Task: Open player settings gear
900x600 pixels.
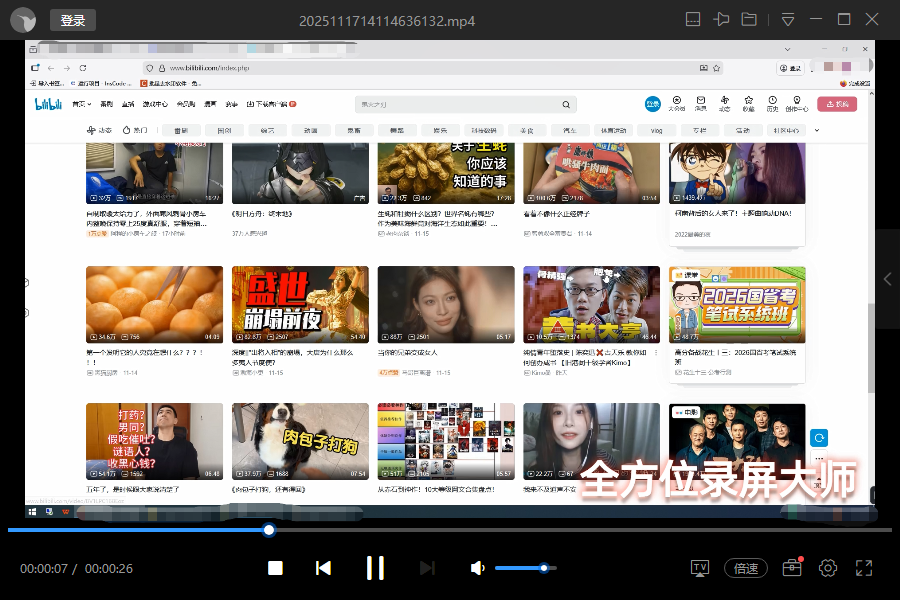Action: pyautogui.click(x=828, y=568)
